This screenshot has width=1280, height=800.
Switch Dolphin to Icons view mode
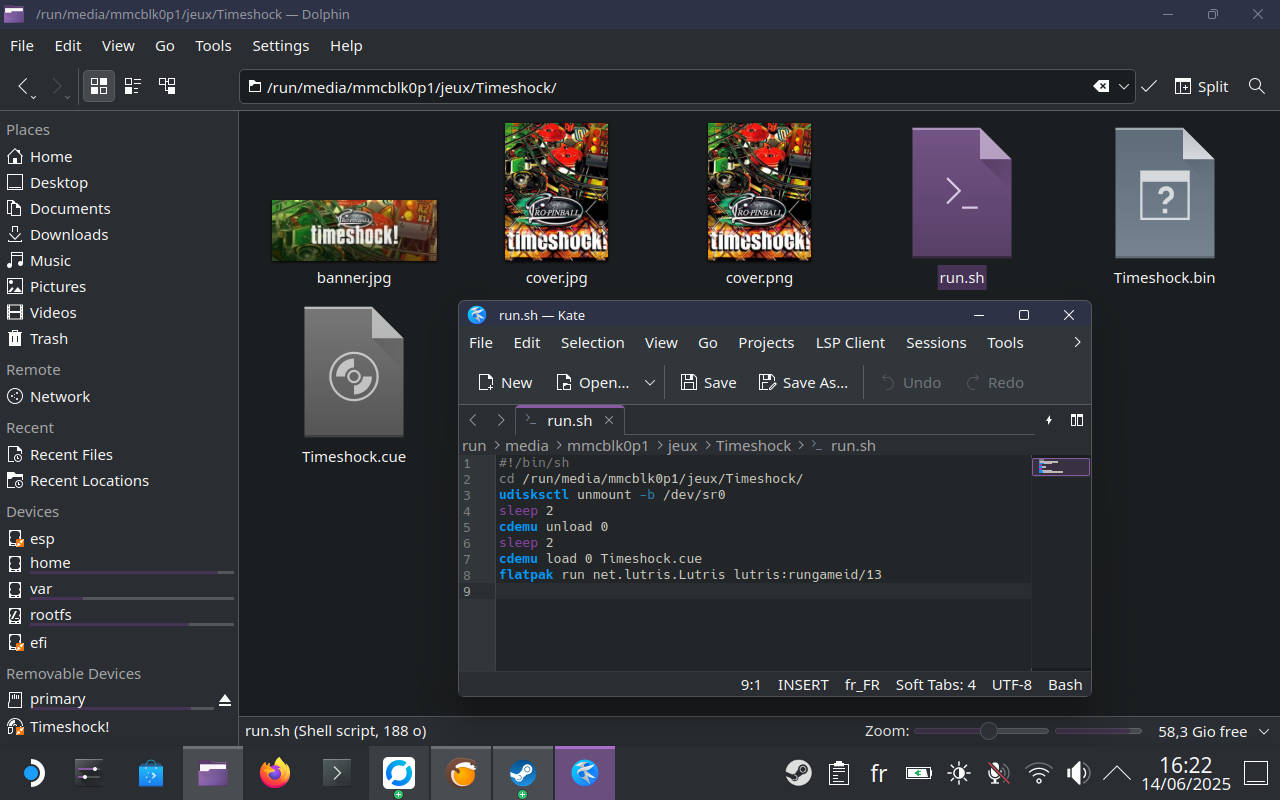click(x=98, y=86)
